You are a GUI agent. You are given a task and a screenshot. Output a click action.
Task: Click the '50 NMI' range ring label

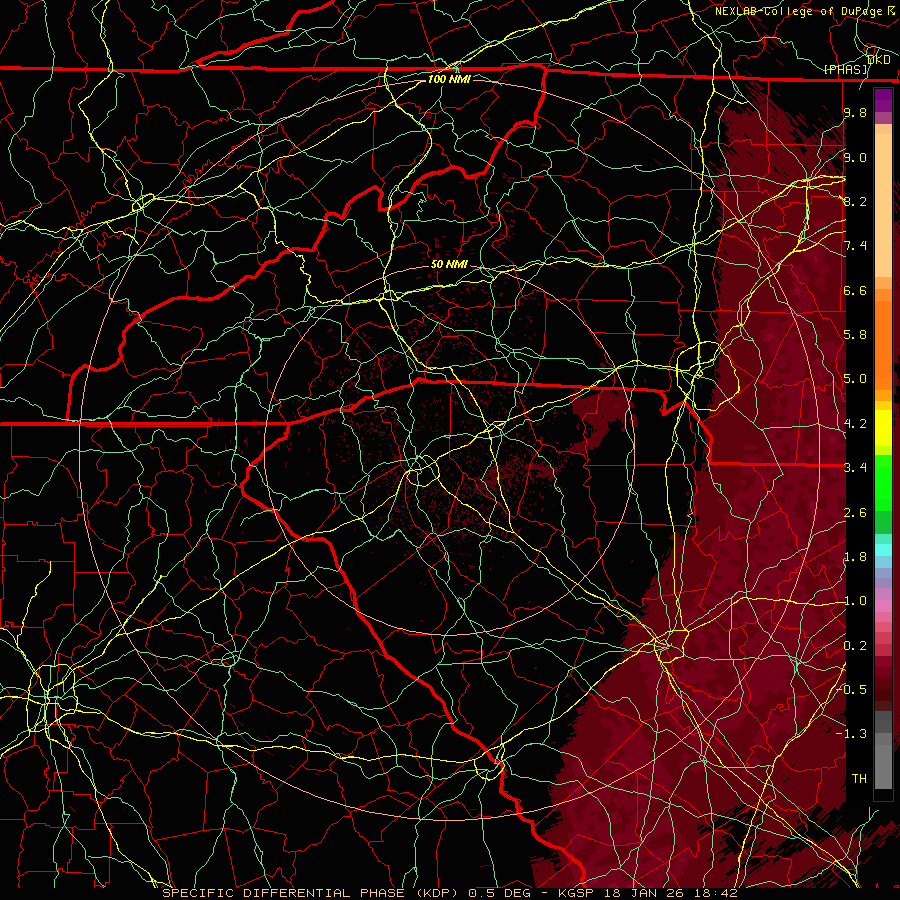449,264
